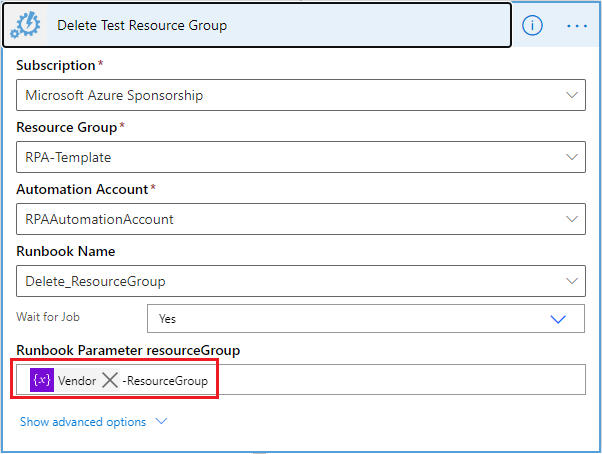Expand the Automation Account dropdown chevron

[573, 219]
